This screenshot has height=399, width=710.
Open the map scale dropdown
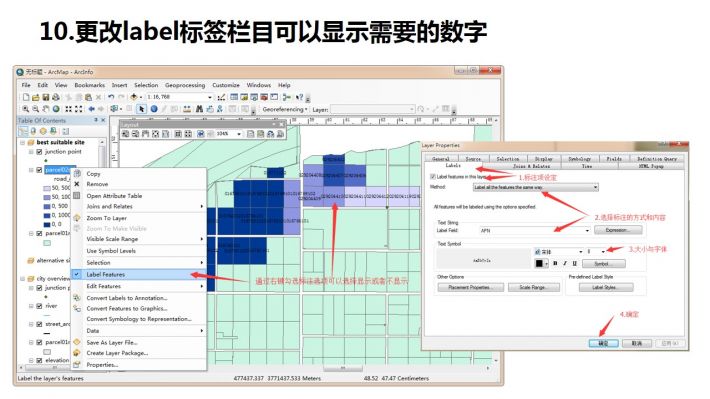[x=210, y=97]
